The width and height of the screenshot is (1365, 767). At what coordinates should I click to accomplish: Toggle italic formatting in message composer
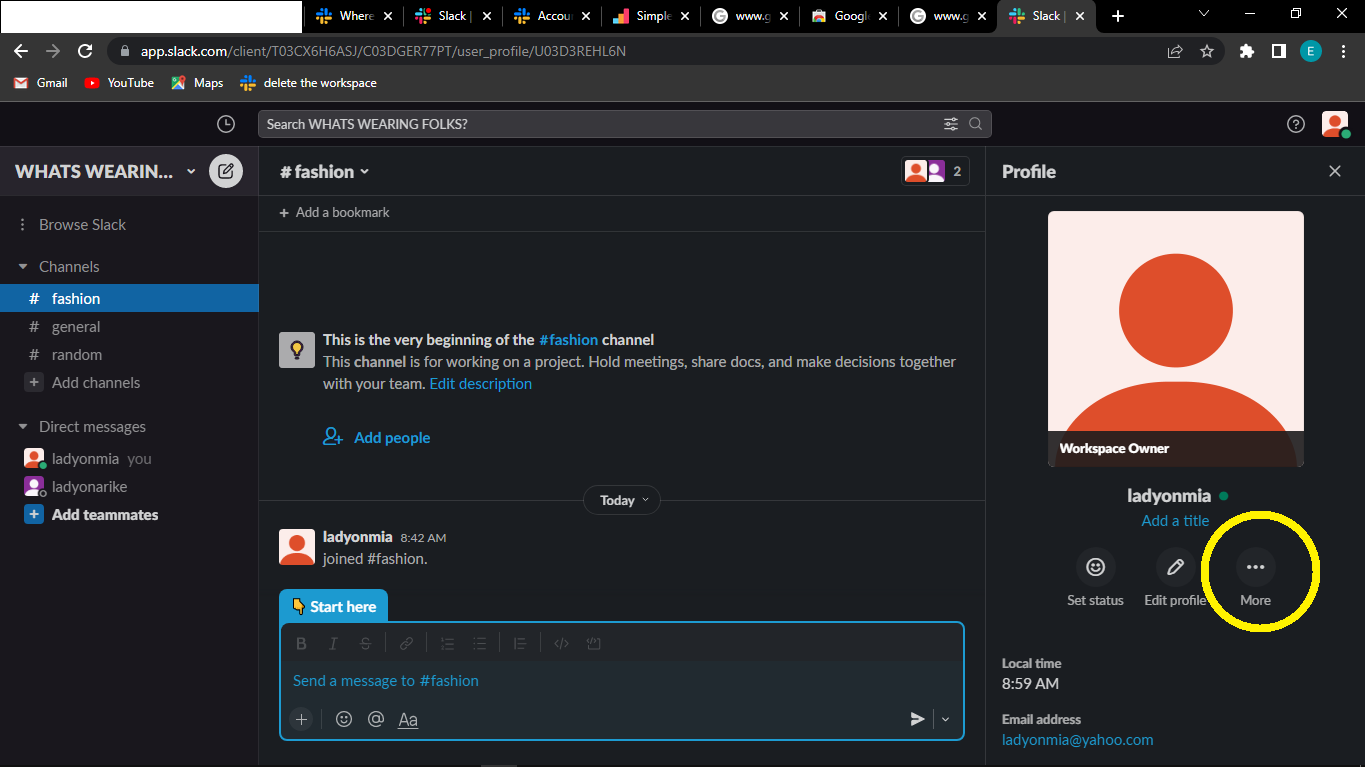point(333,643)
